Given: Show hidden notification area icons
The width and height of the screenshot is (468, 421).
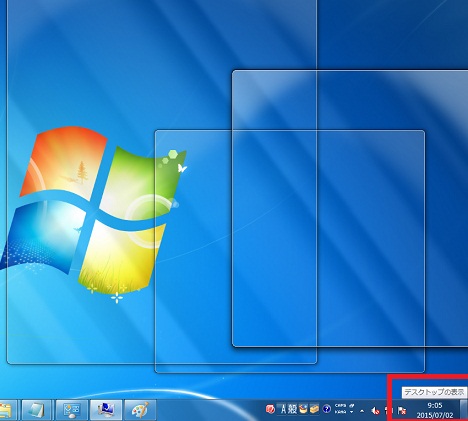Looking at the screenshot, I should (x=362, y=411).
